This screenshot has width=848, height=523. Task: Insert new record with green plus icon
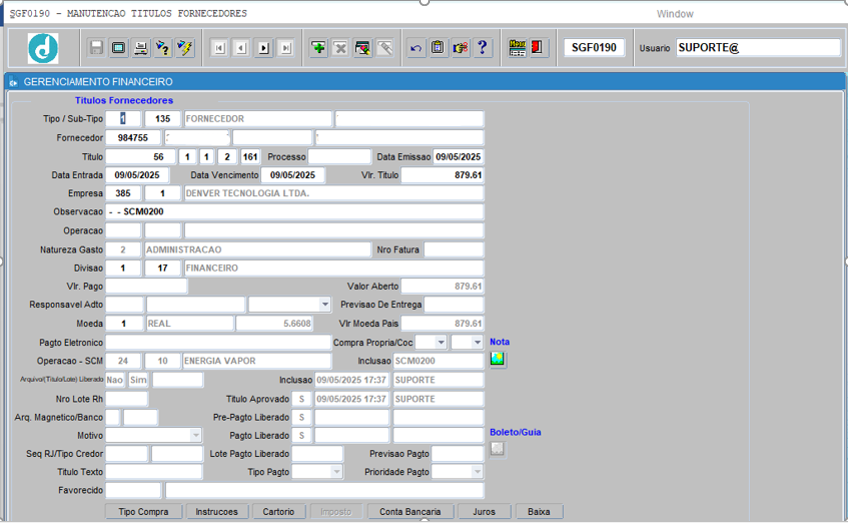tap(319, 48)
